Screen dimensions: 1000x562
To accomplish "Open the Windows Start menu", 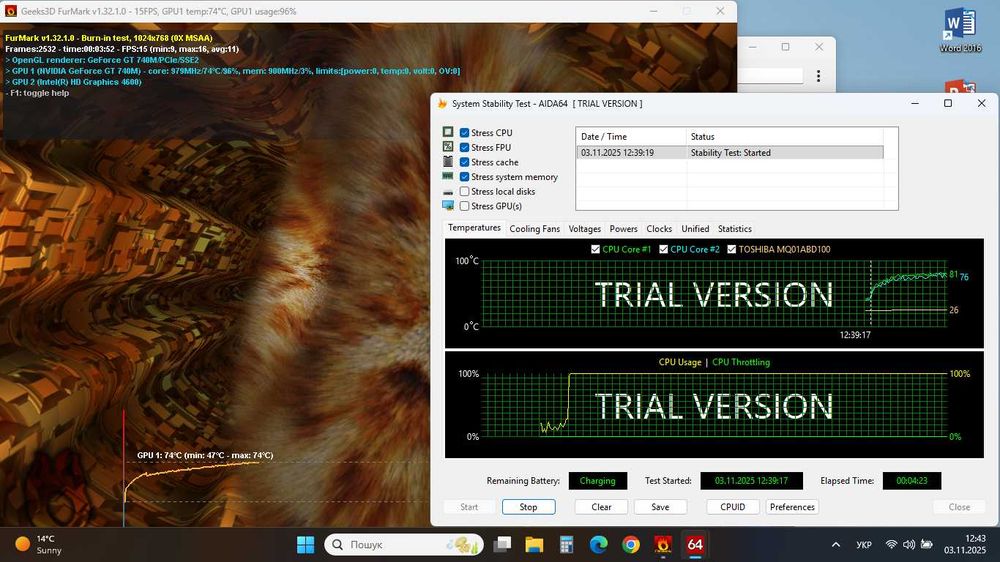I will (x=306, y=545).
